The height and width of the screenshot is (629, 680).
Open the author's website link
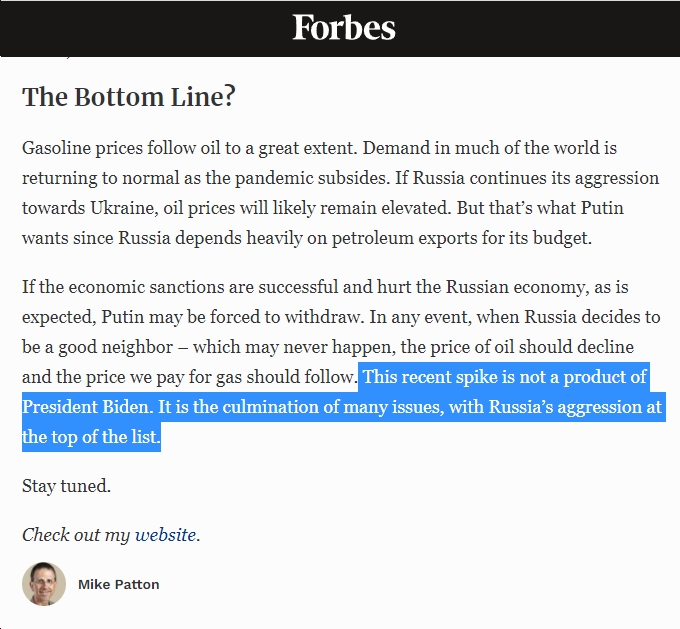point(165,535)
